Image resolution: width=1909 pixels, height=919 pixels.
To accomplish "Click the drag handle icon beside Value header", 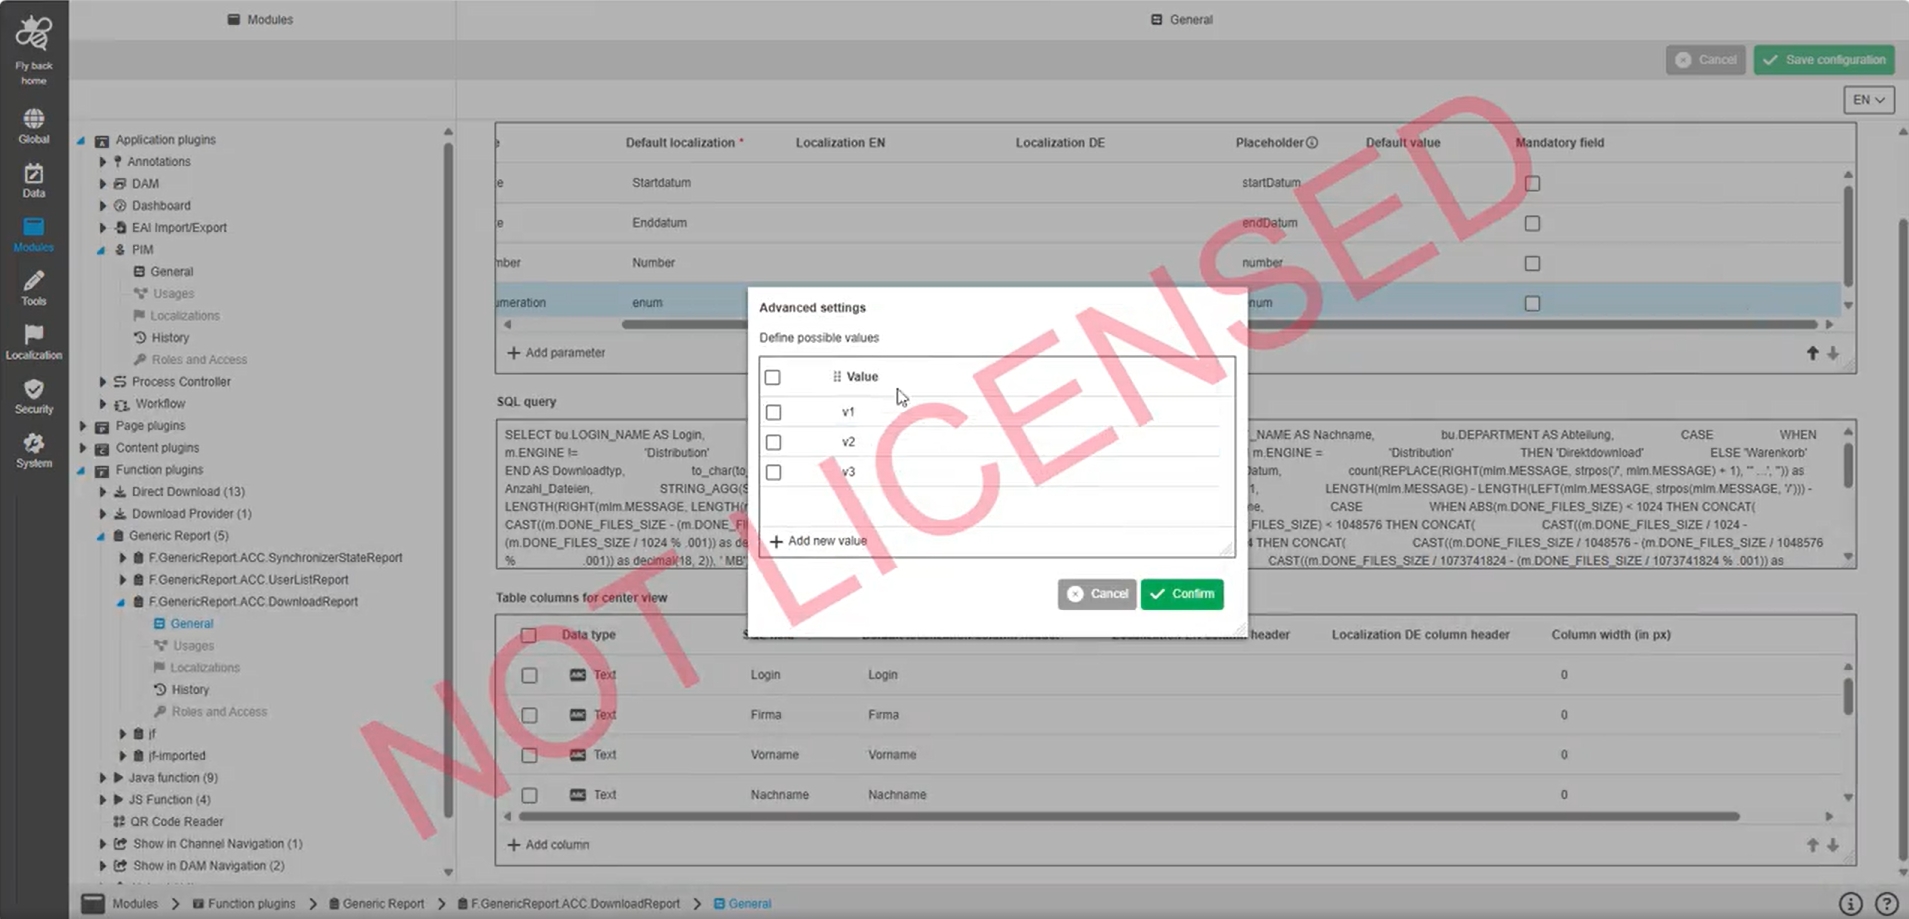I will [x=837, y=377].
